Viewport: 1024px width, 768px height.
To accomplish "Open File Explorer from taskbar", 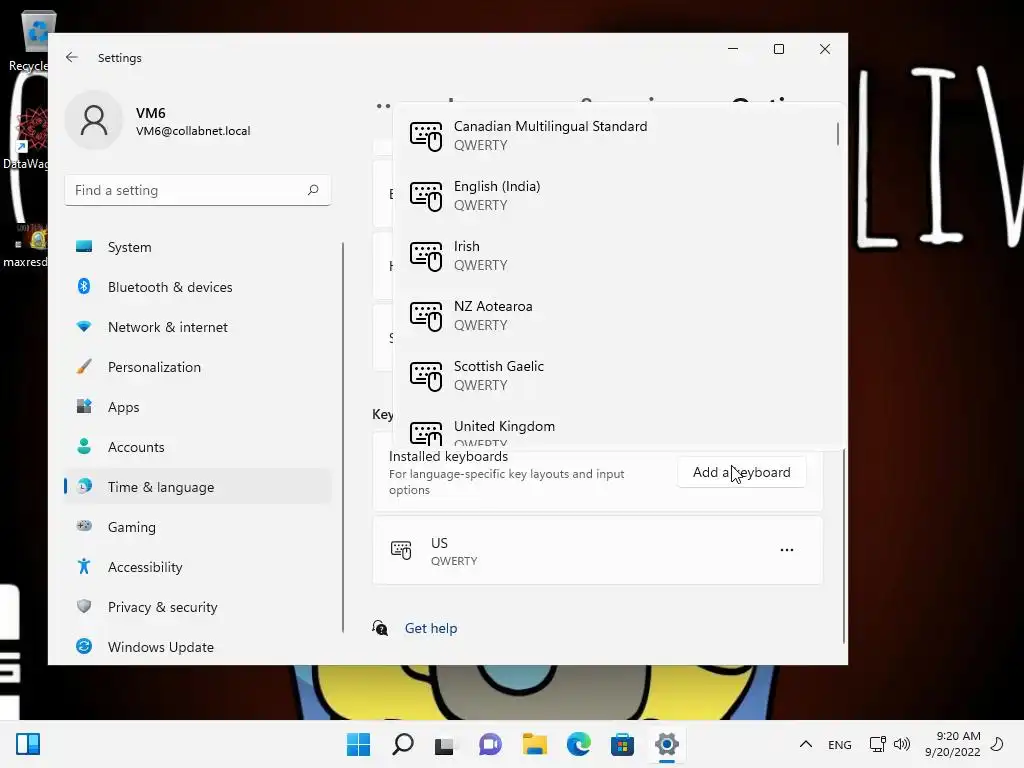I will [x=534, y=744].
